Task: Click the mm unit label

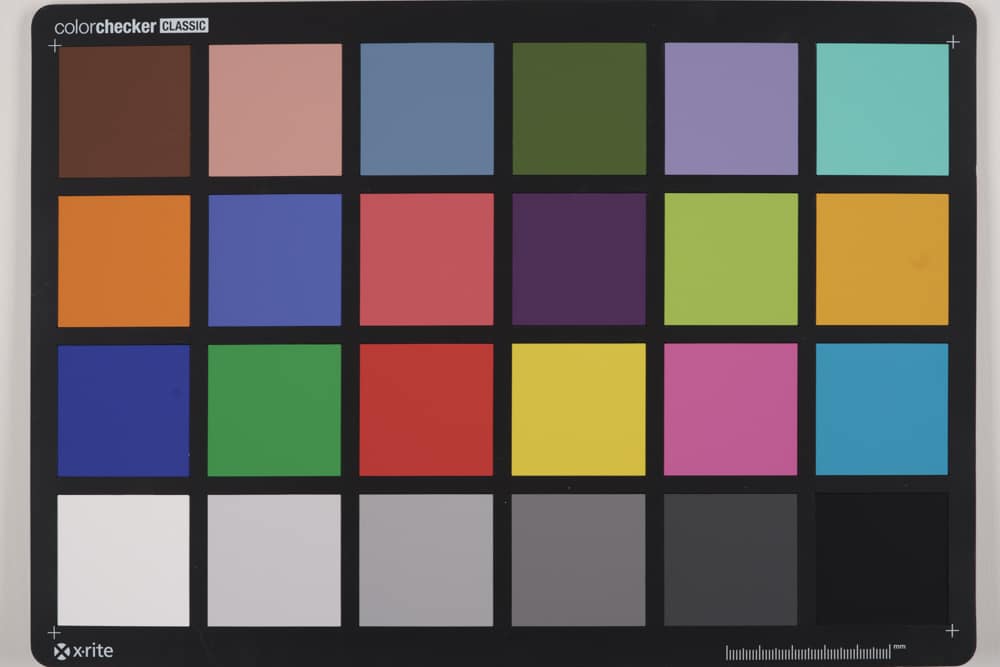Action: coord(899,647)
